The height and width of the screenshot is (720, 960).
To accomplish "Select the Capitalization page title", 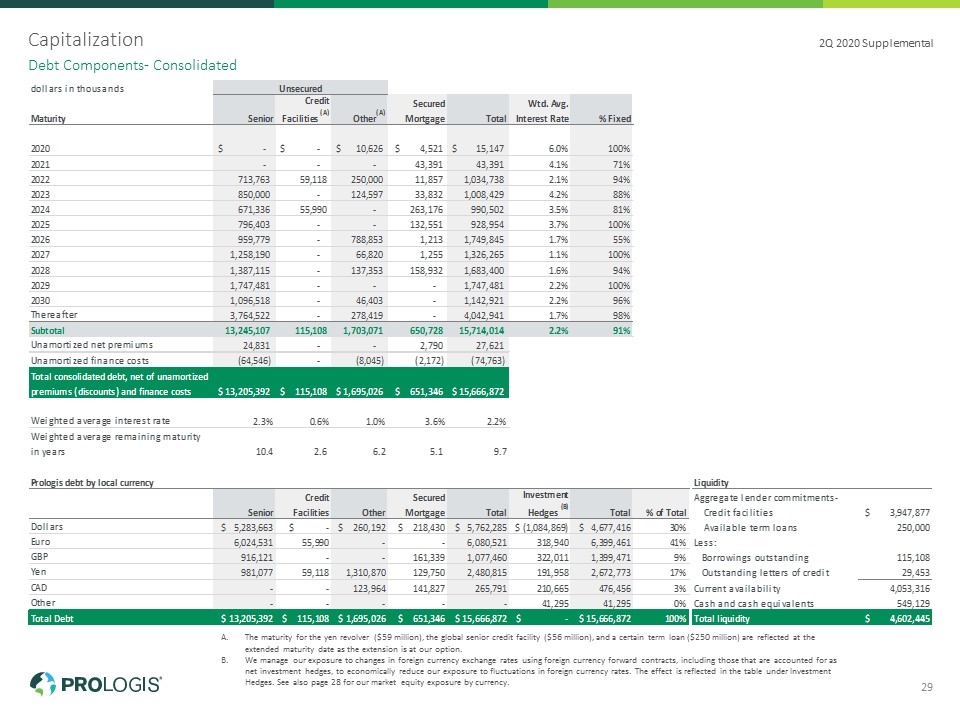I will [x=86, y=40].
